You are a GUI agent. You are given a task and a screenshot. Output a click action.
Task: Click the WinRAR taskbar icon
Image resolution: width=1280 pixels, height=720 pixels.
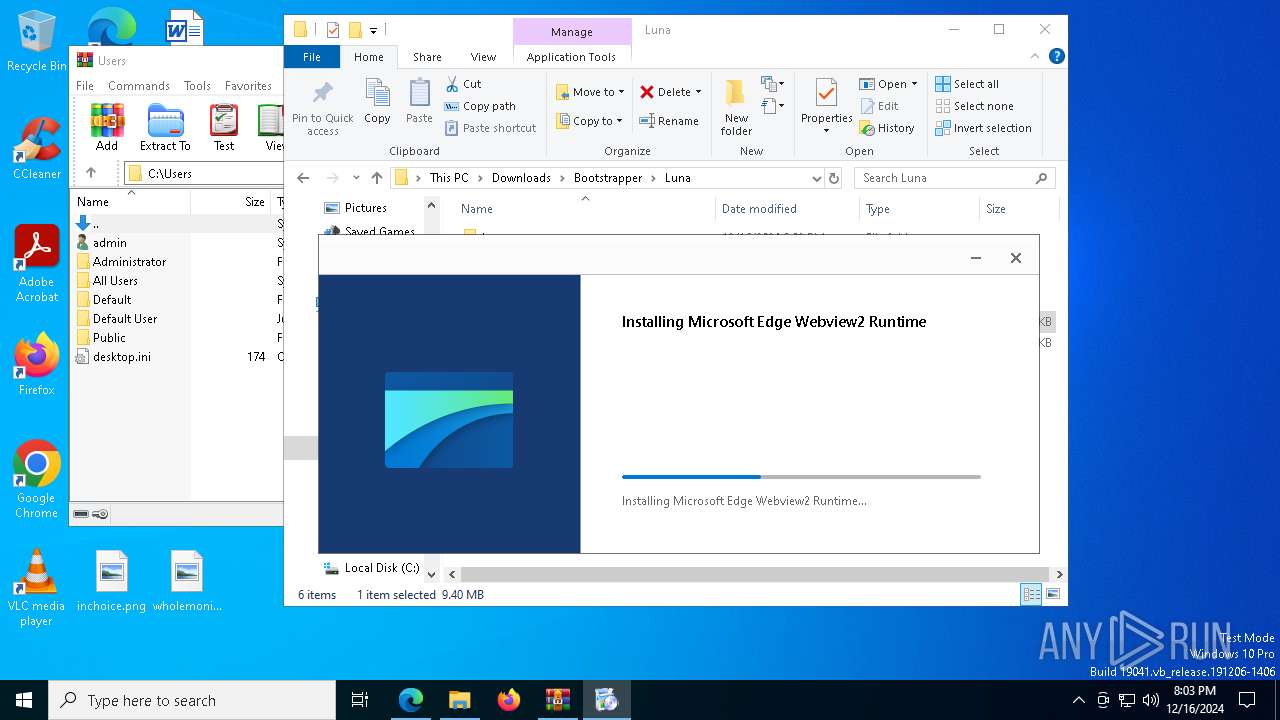pyautogui.click(x=558, y=700)
